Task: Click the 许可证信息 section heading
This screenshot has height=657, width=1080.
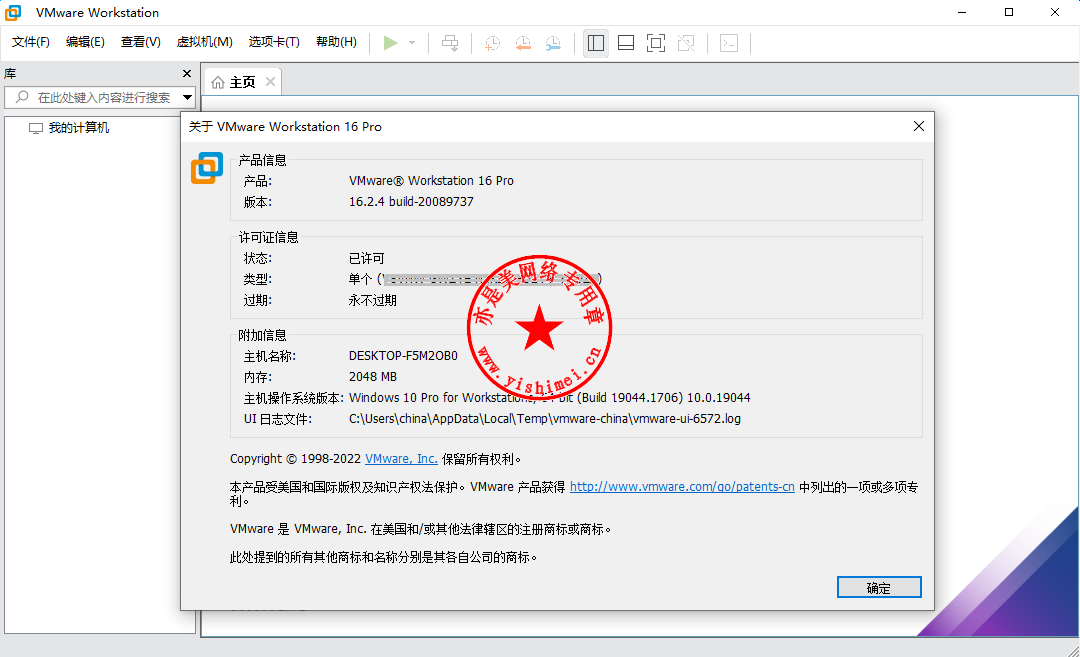Action: 269,238
